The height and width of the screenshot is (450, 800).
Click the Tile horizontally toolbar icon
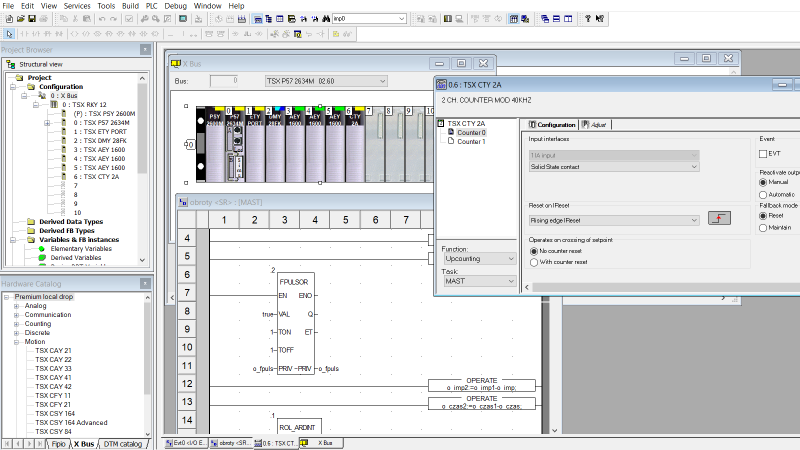pos(556,19)
